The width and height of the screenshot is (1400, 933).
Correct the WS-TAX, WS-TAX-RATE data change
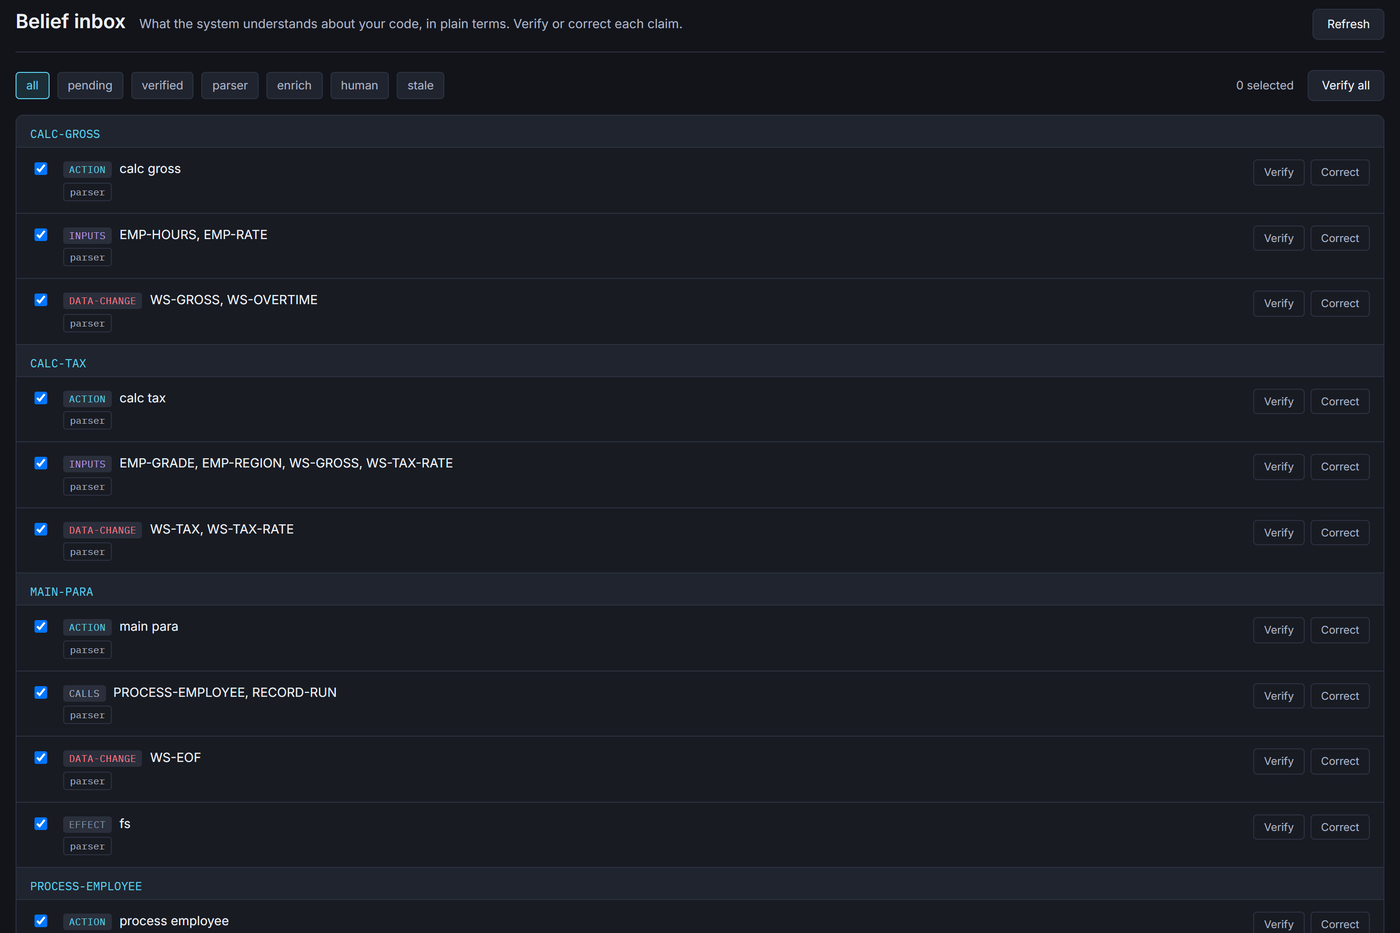point(1339,532)
